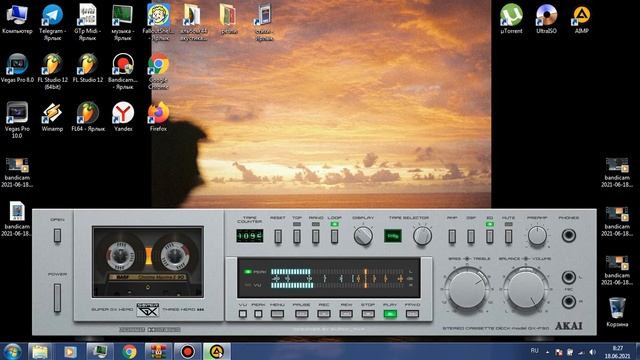The image size is (640, 360).
Task: Click the right MIC input jack
Action: coord(569,302)
